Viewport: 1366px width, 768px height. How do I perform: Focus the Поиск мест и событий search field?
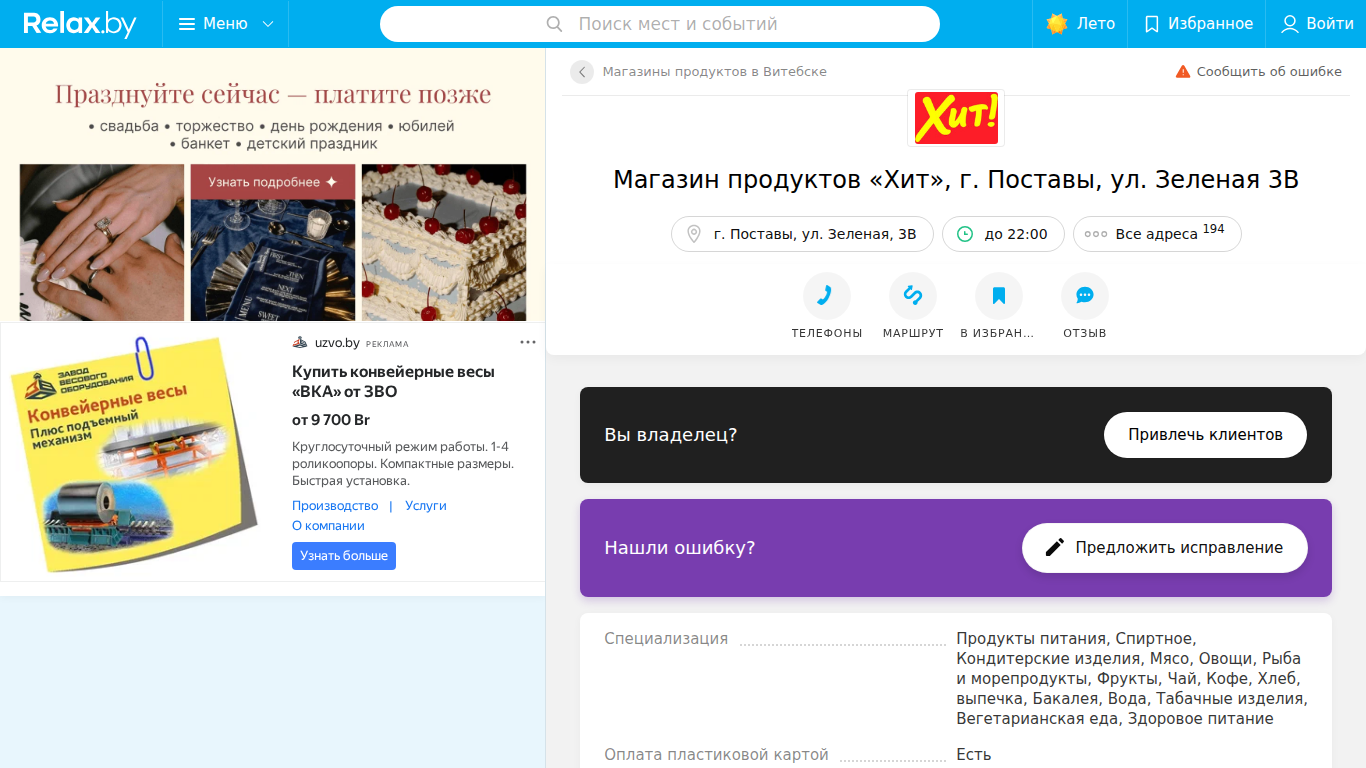660,24
